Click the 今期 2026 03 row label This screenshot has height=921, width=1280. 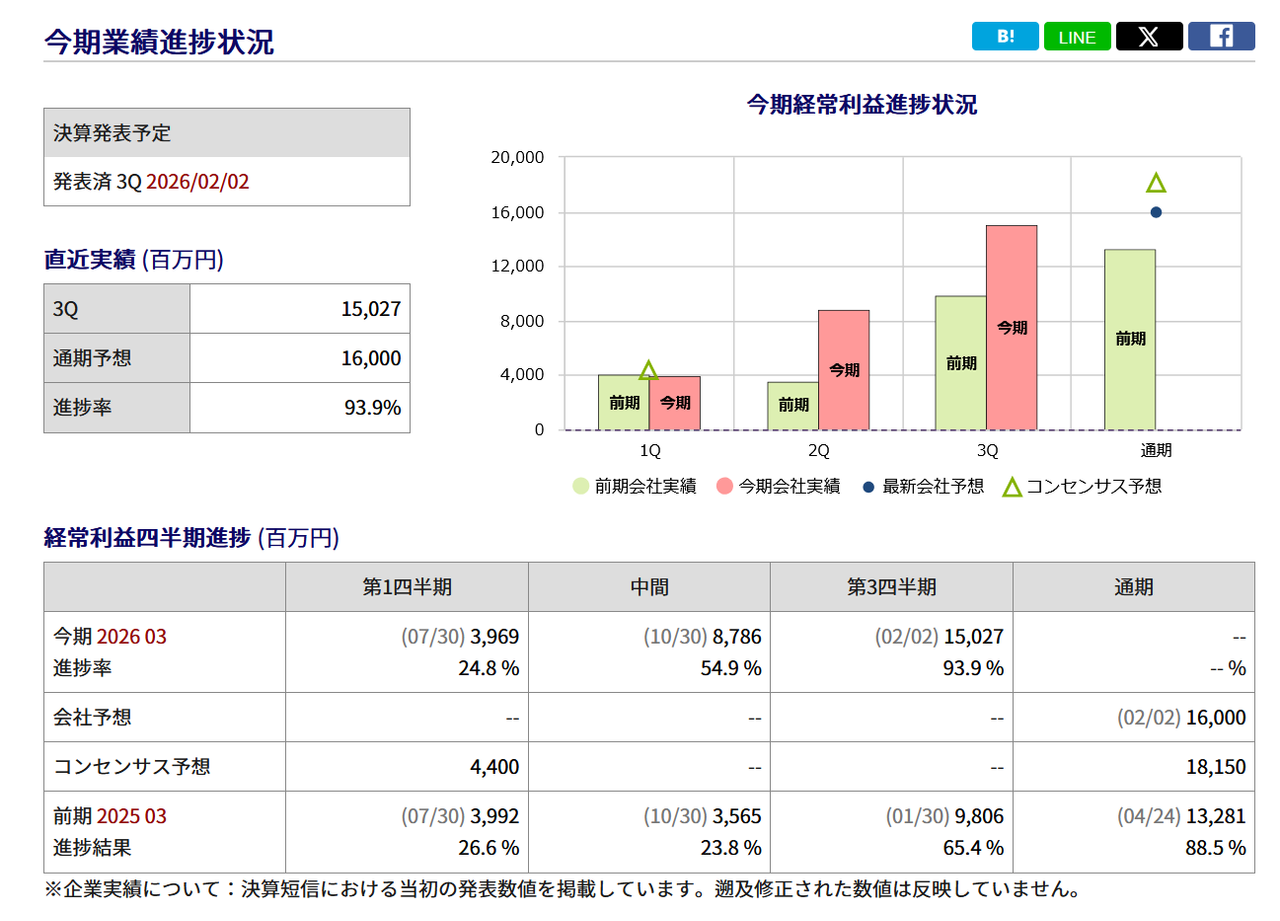pyautogui.click(x=110, y=637)
